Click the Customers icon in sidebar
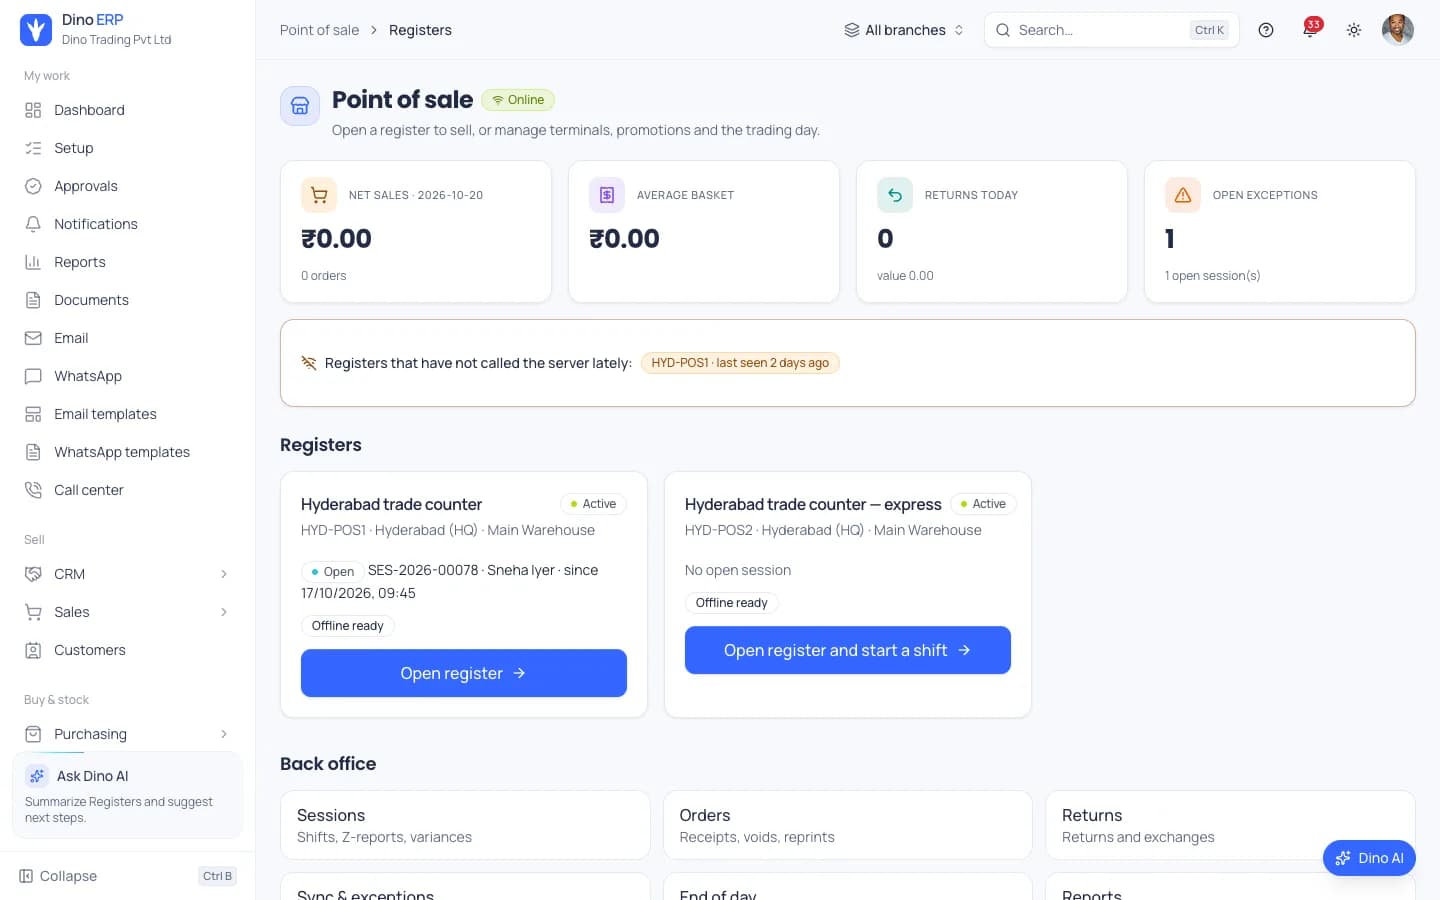This screenshot has height=900, width=1440. pyautogui.click(x=33, y=650)
